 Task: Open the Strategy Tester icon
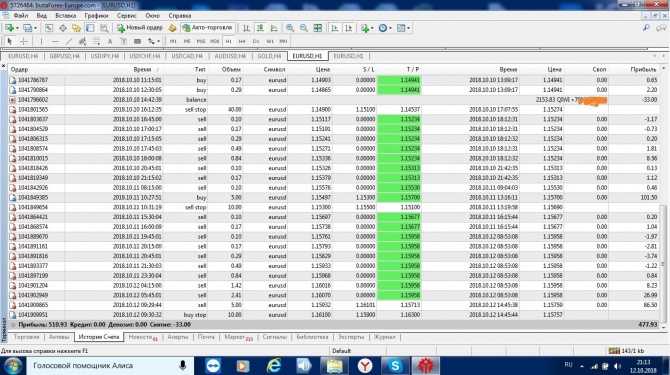point(103,28)
